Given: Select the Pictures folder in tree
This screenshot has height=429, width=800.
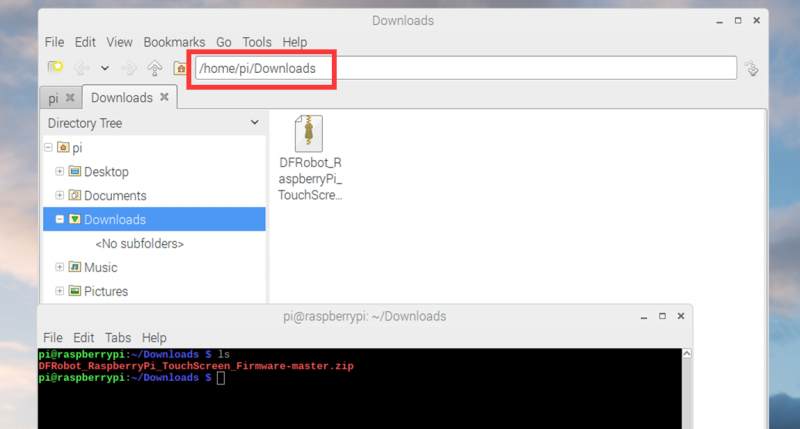Looking at the screenshot, I should (106, 291).
